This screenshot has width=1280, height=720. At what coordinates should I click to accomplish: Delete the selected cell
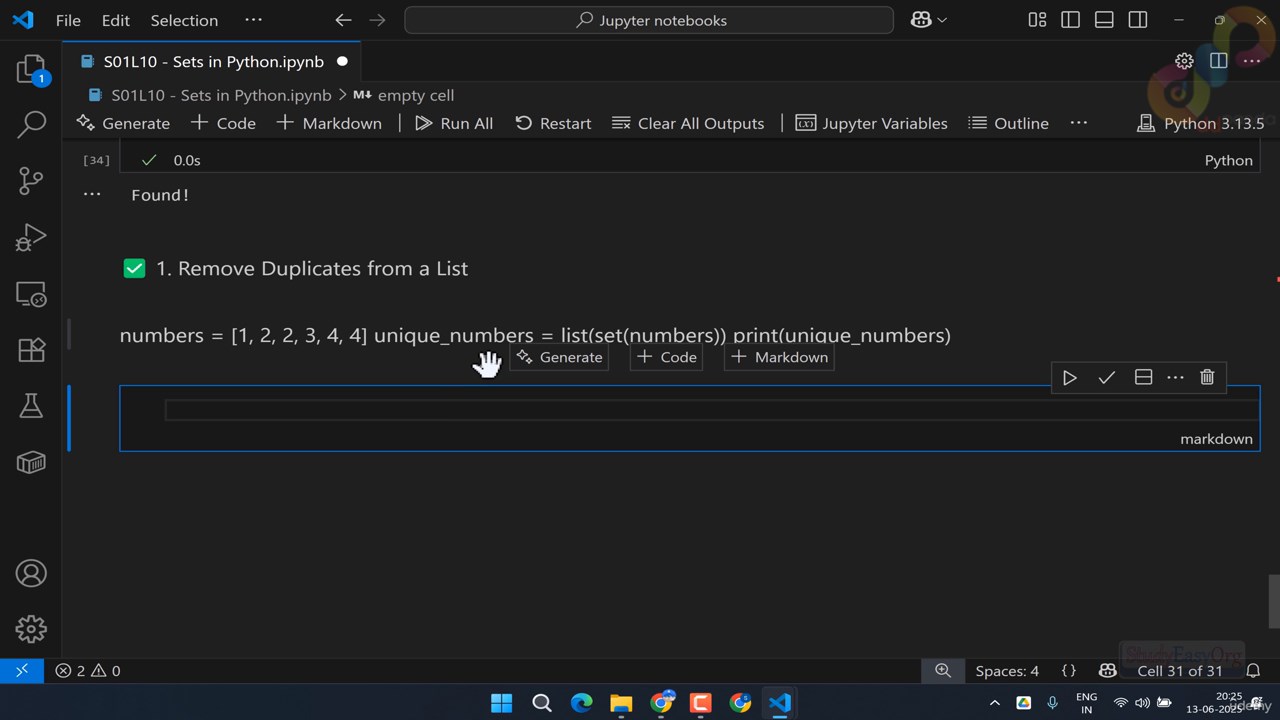tap(1207, 377)
